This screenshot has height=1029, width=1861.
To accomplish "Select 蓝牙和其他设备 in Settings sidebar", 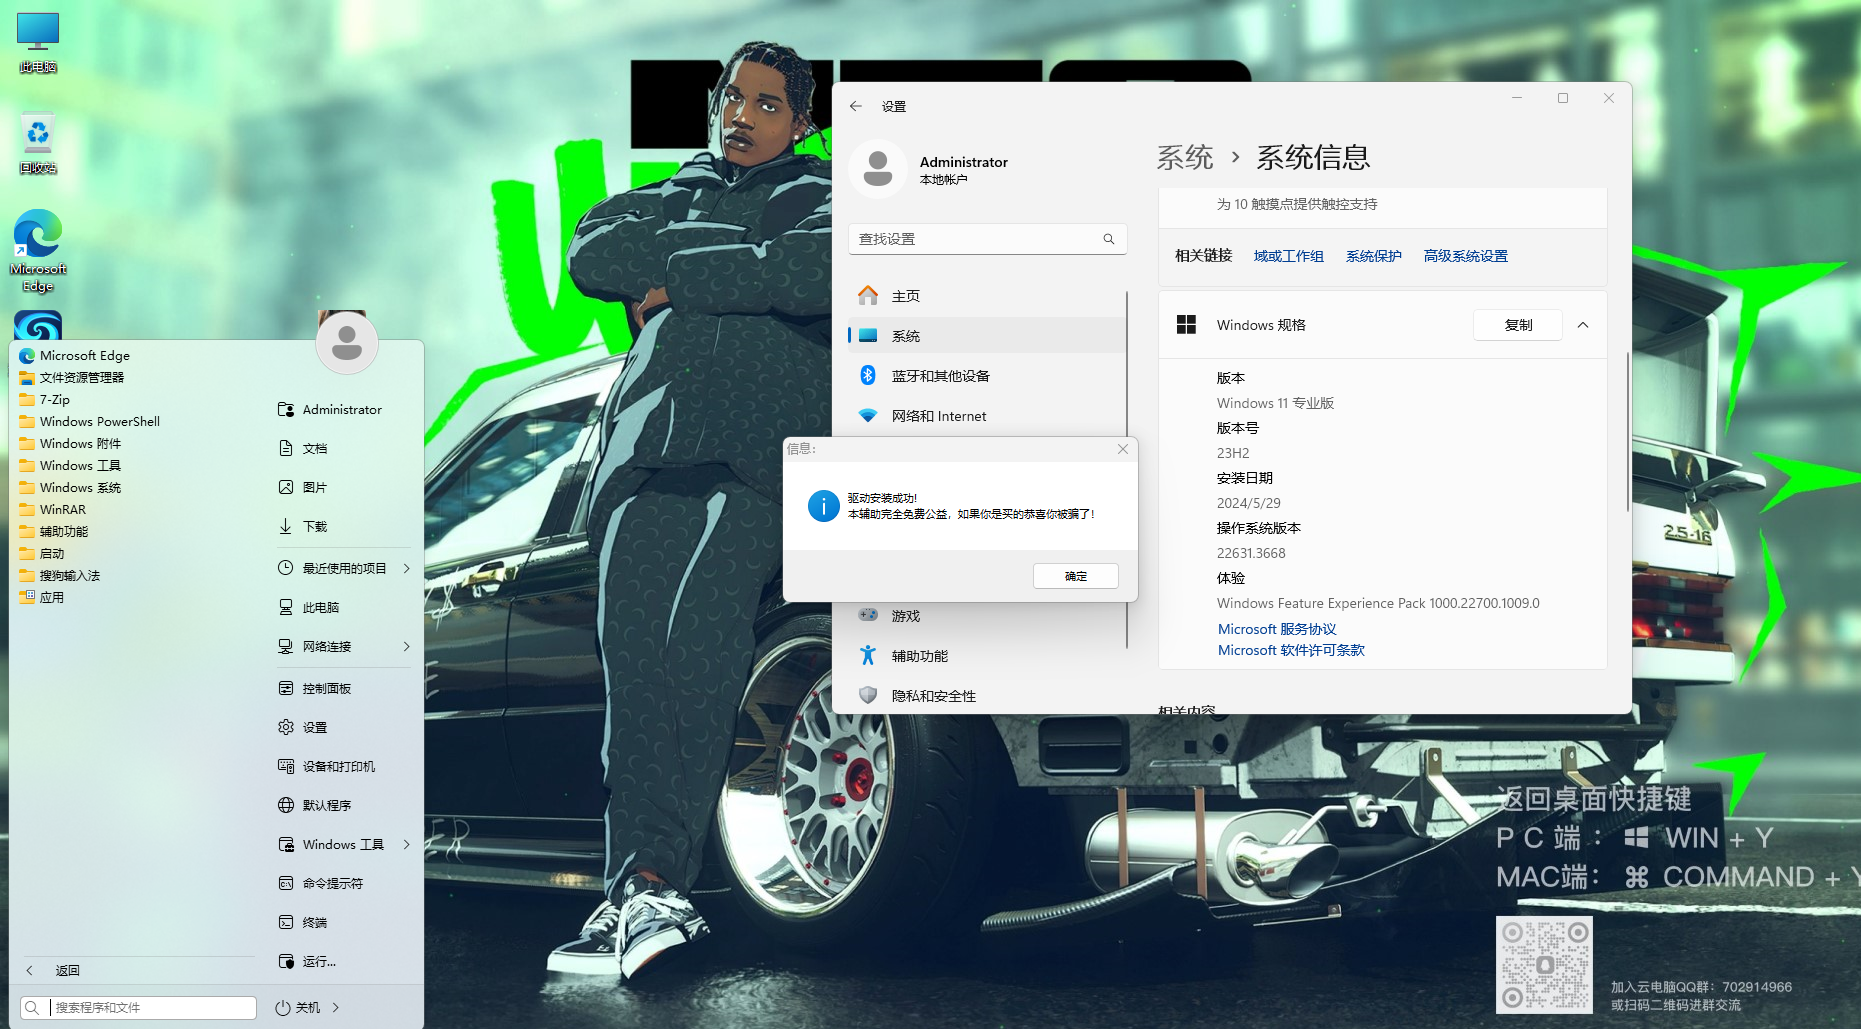I will 987,376.
